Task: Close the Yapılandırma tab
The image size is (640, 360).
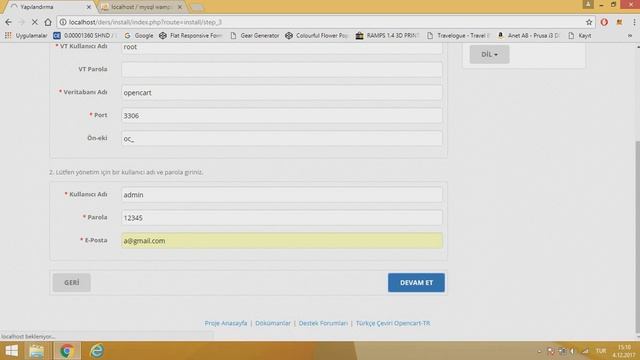Action: [x=89, y=7]
